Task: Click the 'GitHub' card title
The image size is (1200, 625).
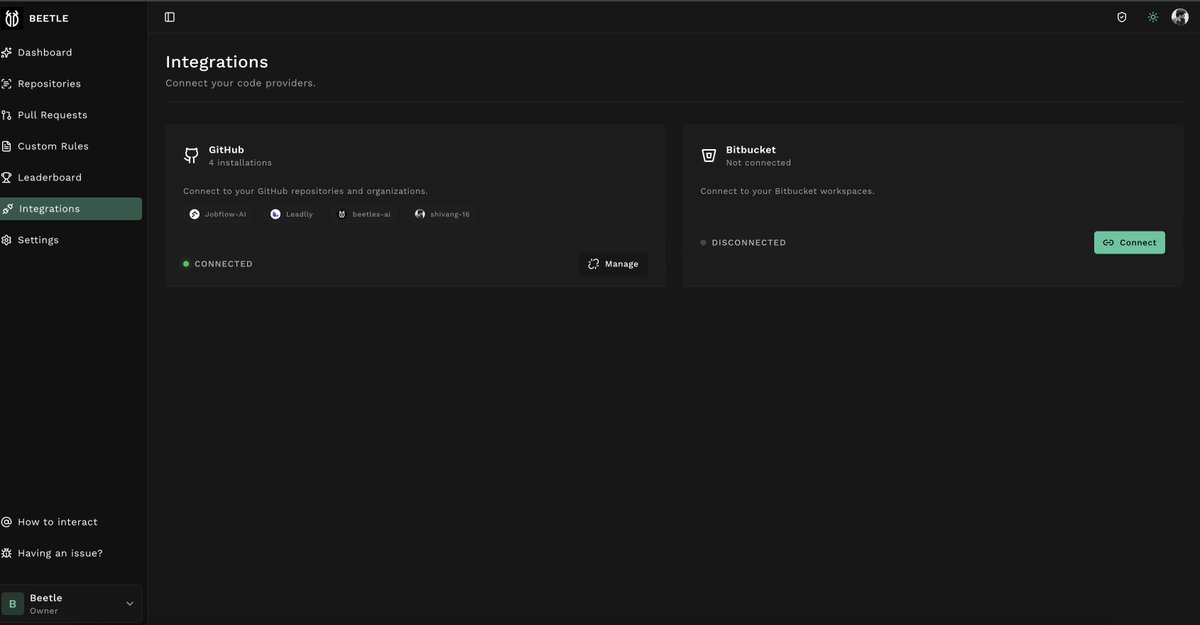Action: [226, 150]
